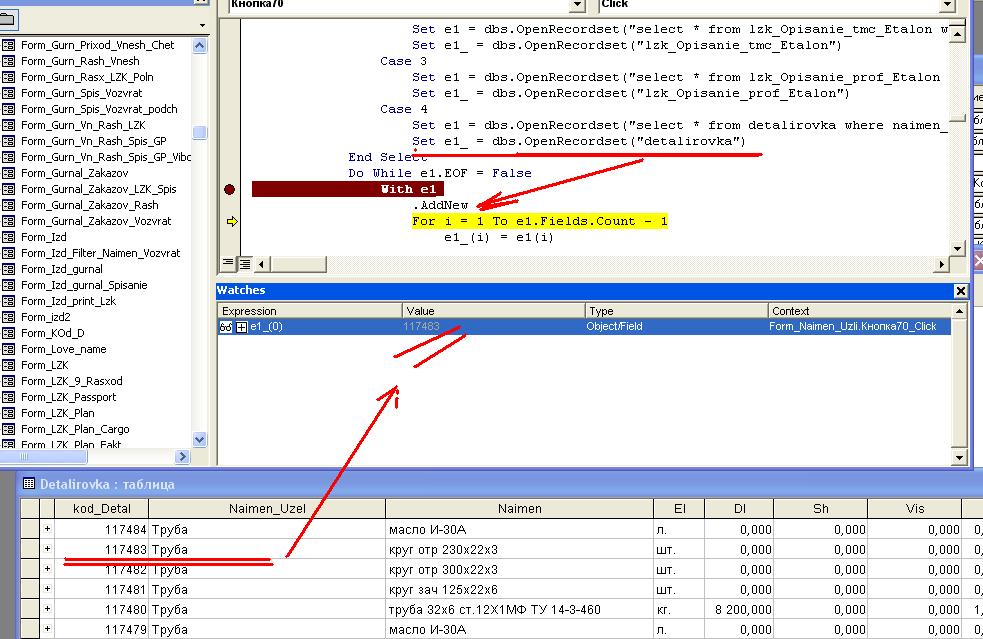
Task: Click the form icon beside Form_Love_name
Action: click(x=8, y=349)
